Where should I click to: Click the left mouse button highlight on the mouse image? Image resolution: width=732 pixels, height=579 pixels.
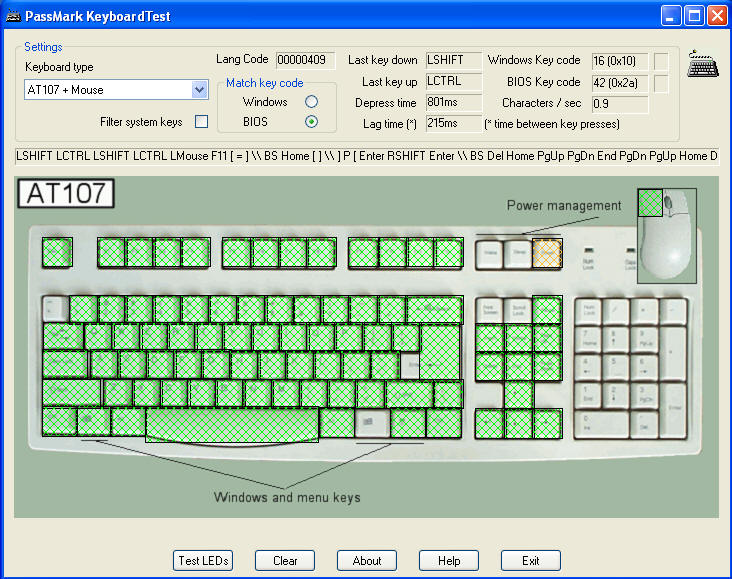point(650,203)
